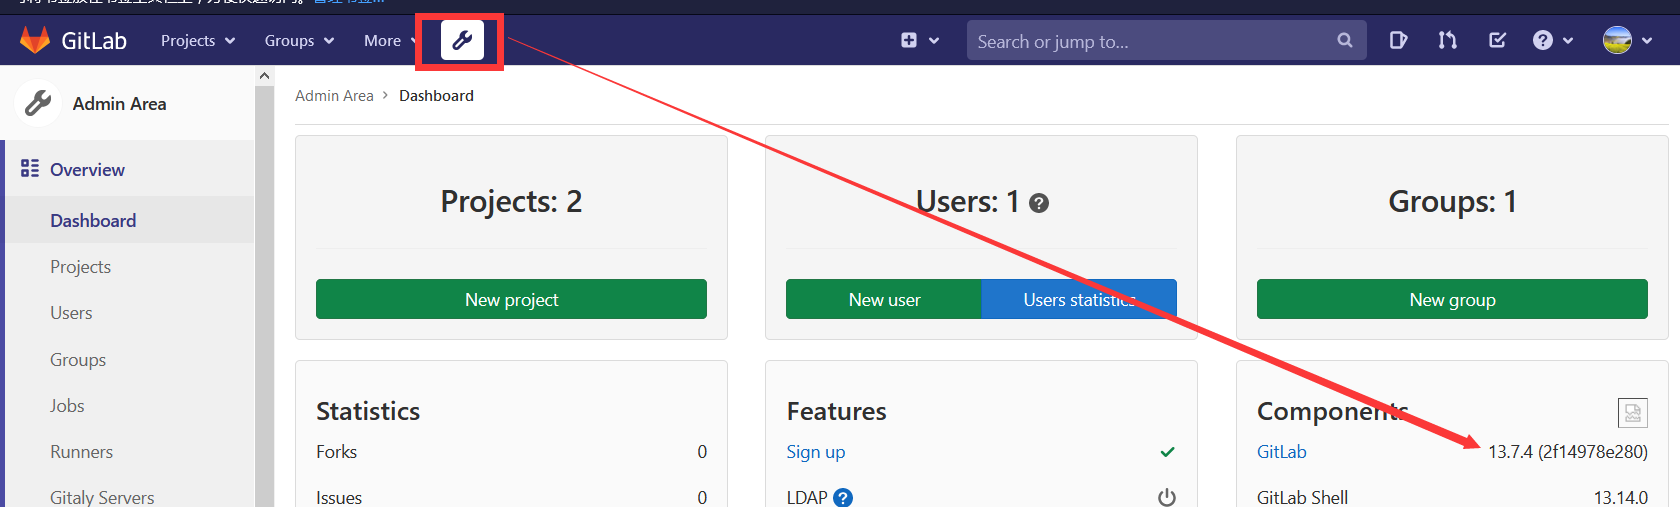
Task: Click the Dashboard breadcrumb text
Action: [x=436, y=96]
